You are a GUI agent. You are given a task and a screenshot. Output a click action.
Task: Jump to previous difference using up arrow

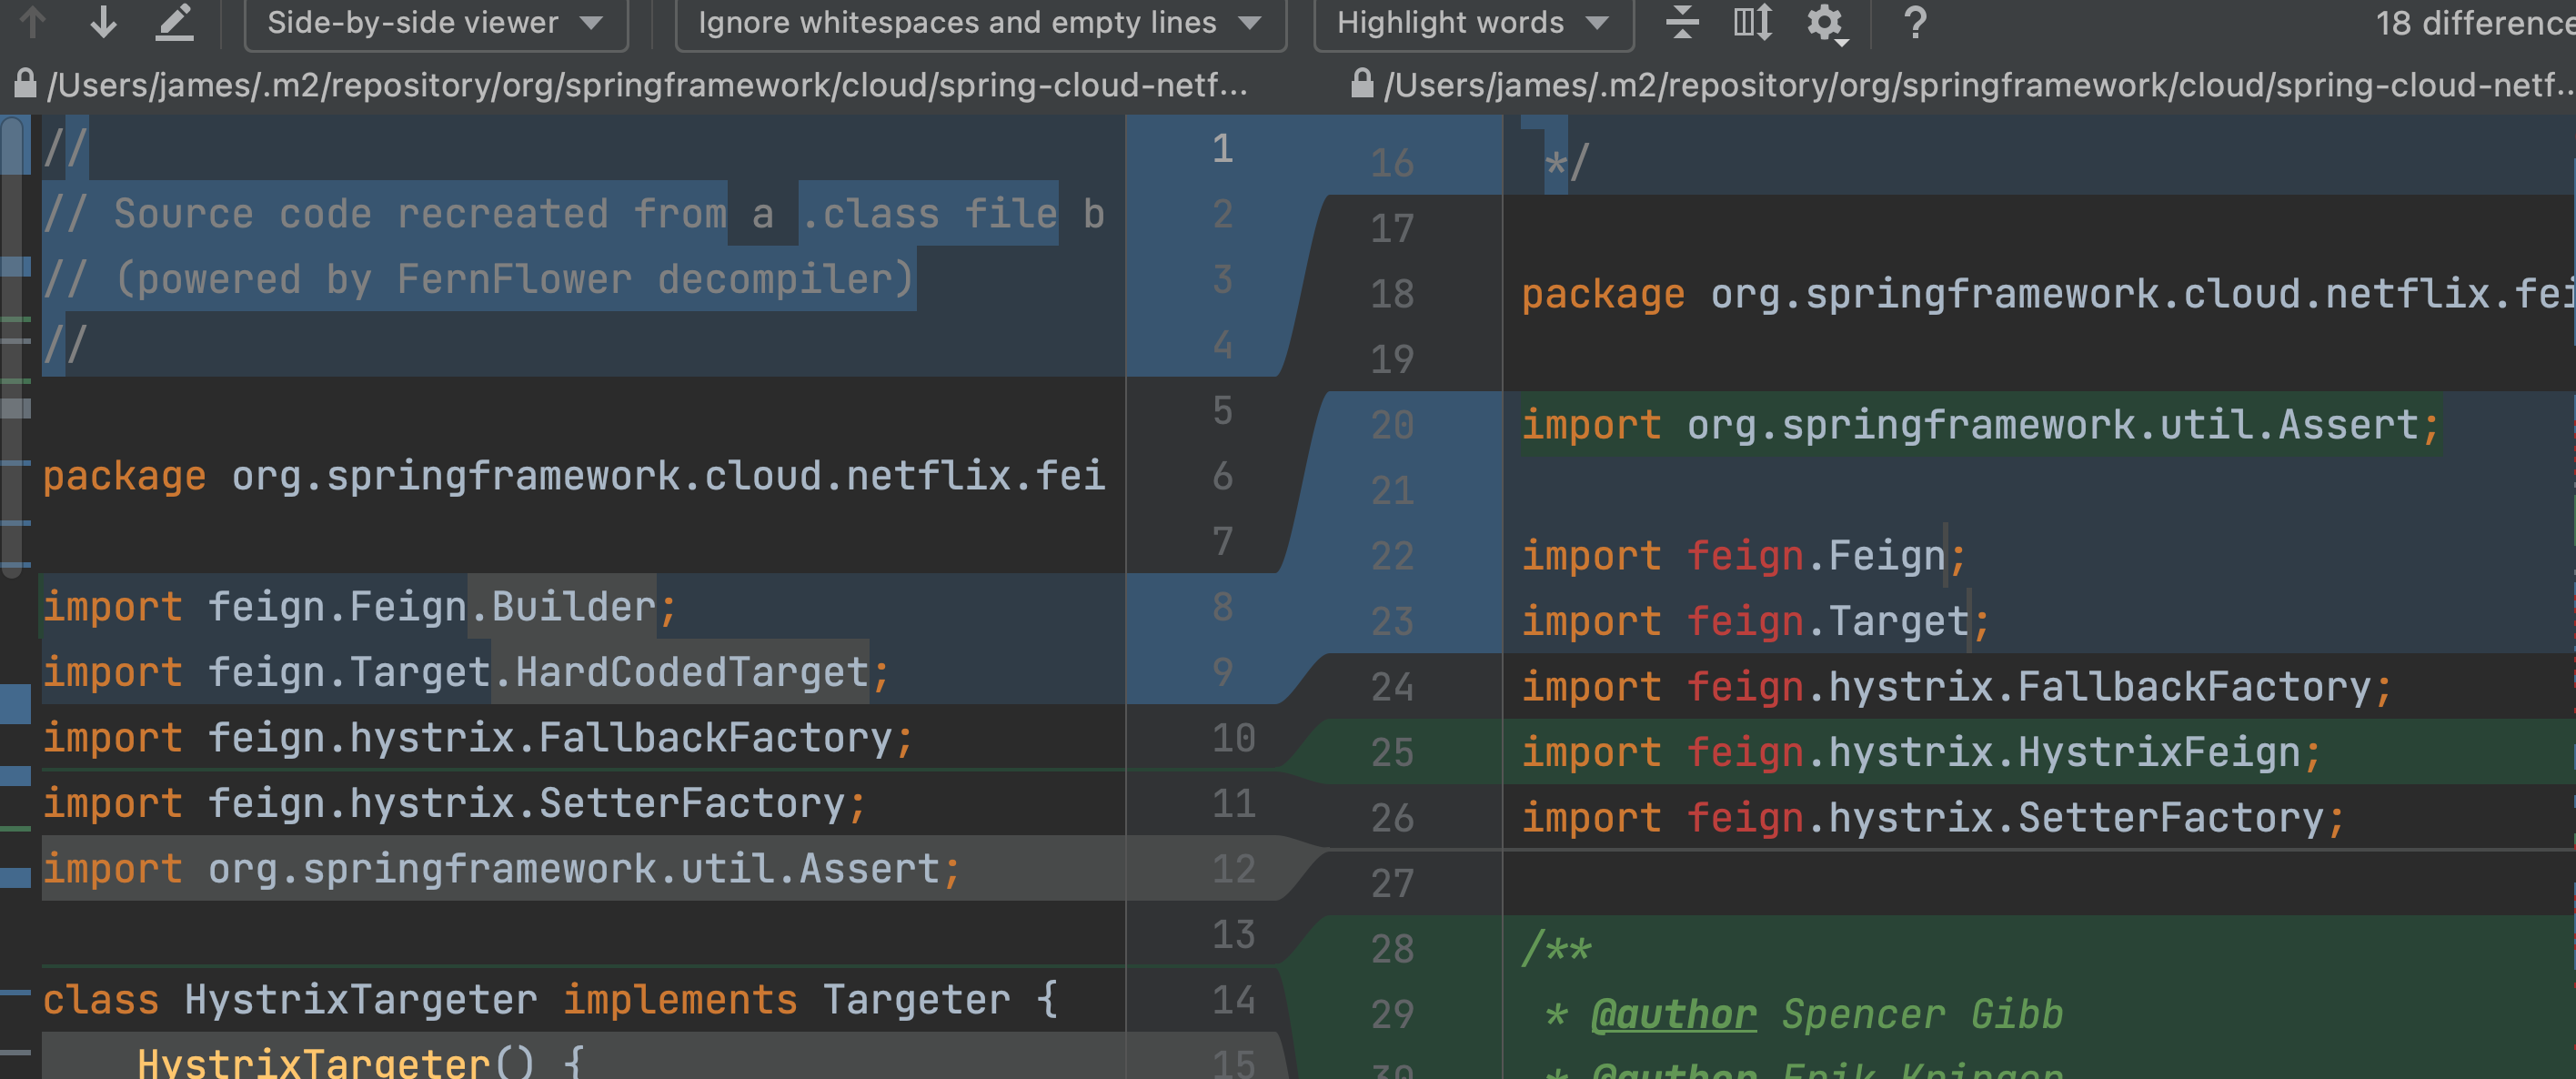[x=32, y=22]
